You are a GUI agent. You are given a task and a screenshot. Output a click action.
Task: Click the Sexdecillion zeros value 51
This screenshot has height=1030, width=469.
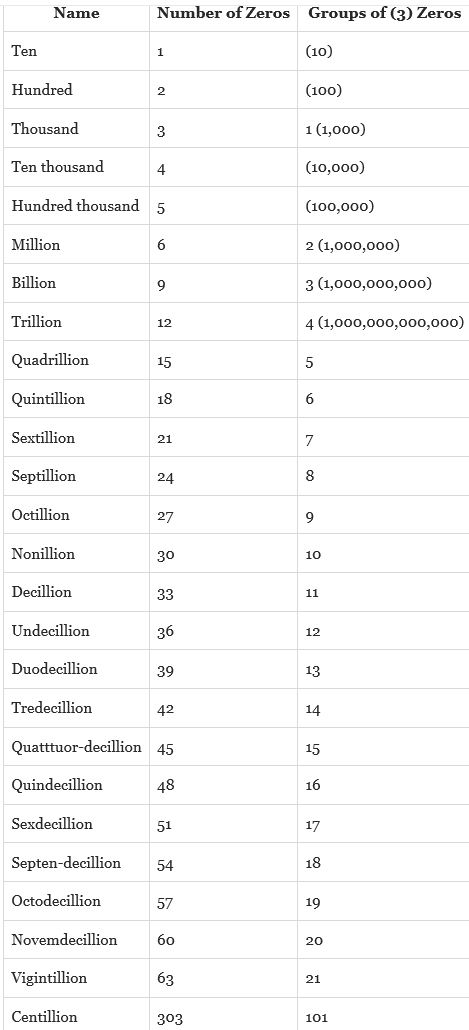coord(164,825)
